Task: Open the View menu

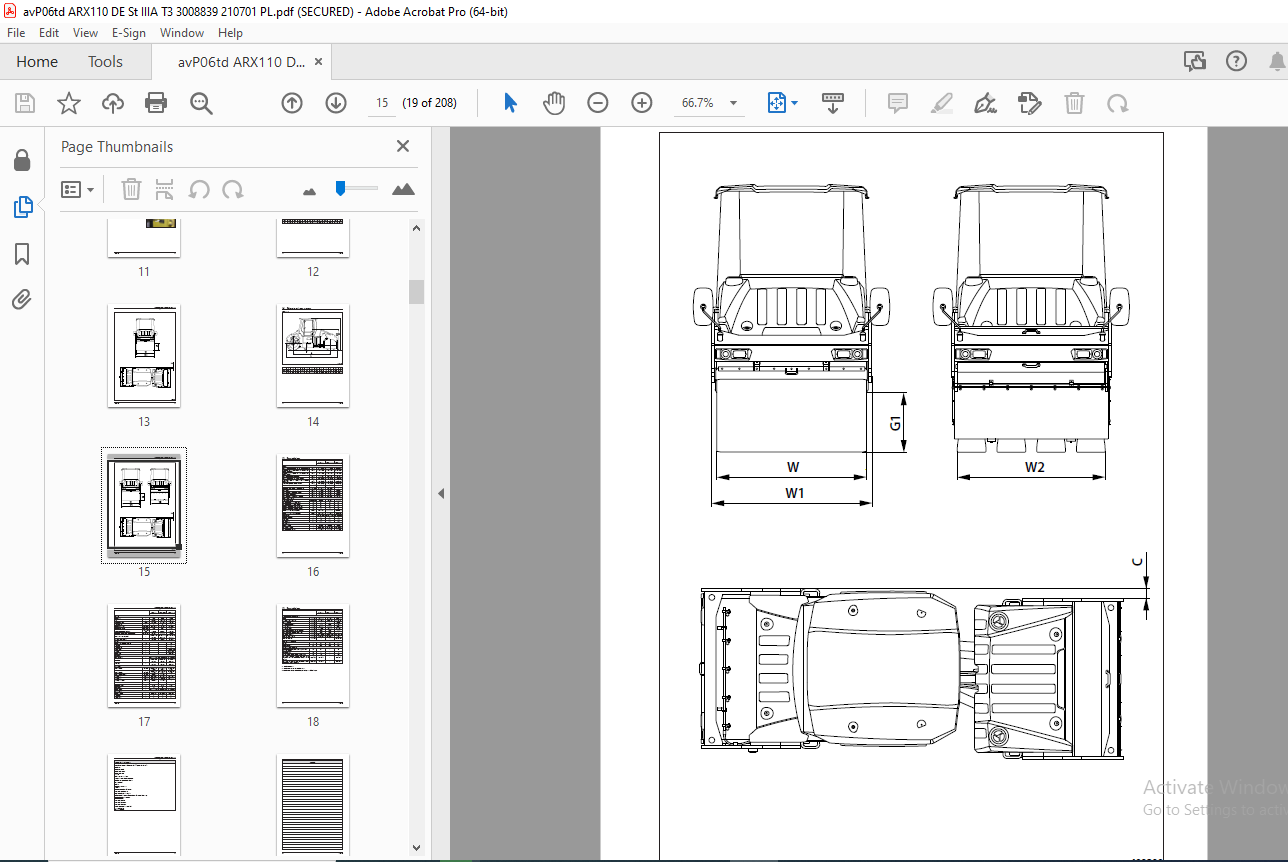Action: (86, 33)
